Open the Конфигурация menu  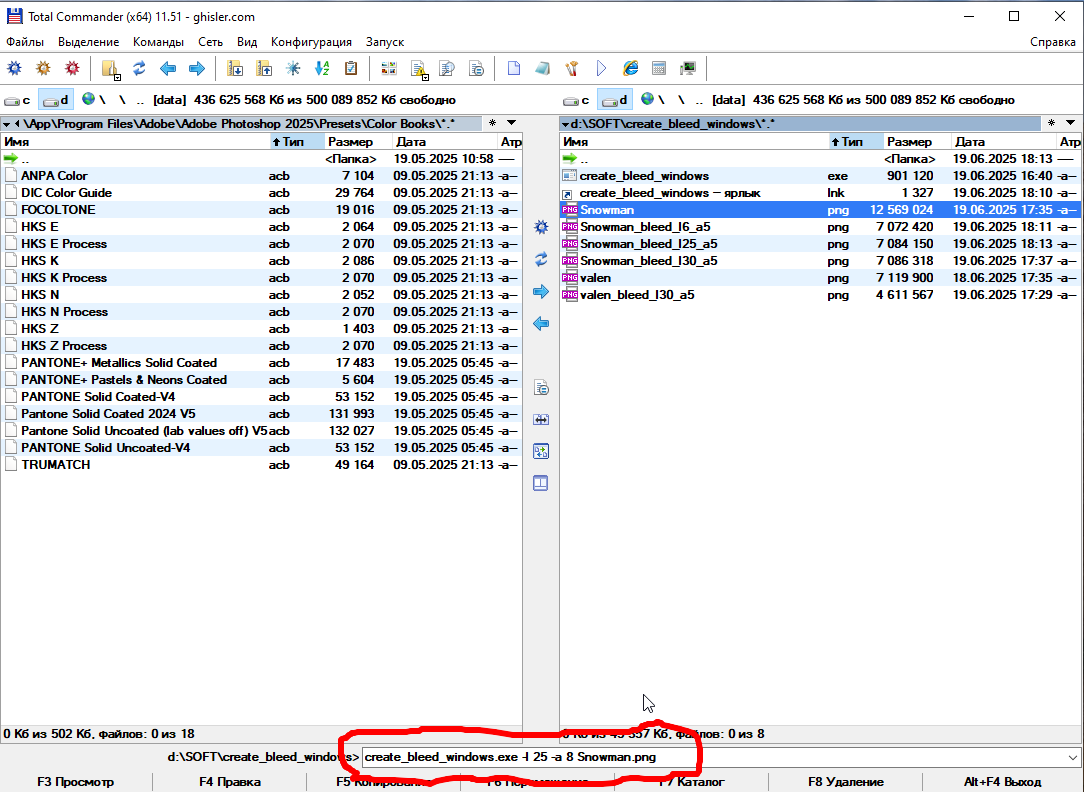pos(311,42)
